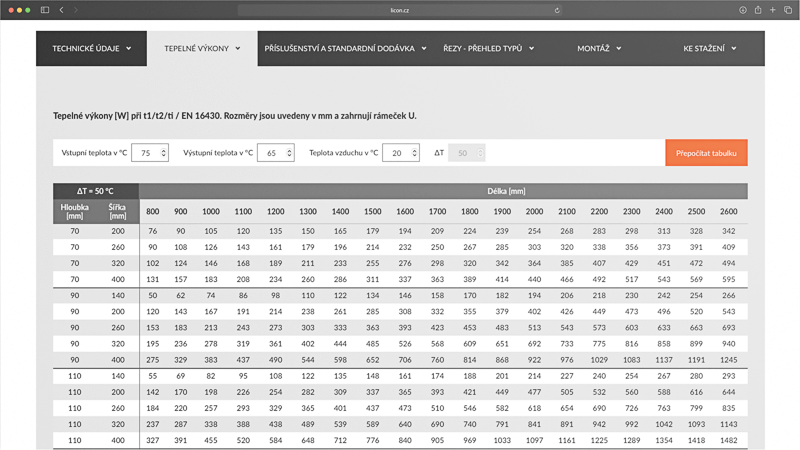Viewport: 800px width, 450px height.
Task: Reload the page with the refresh icon
Action: click(557, 10)
